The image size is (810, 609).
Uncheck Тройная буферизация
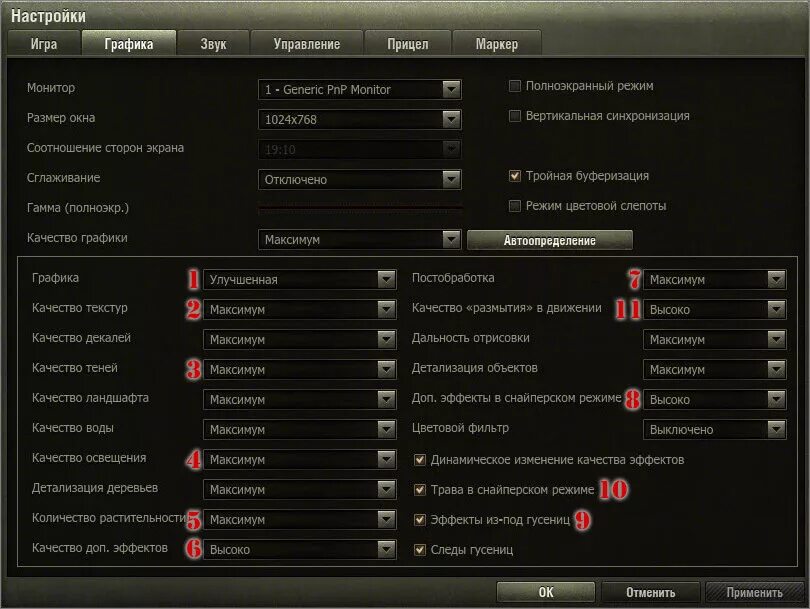(x=515, y=176)
